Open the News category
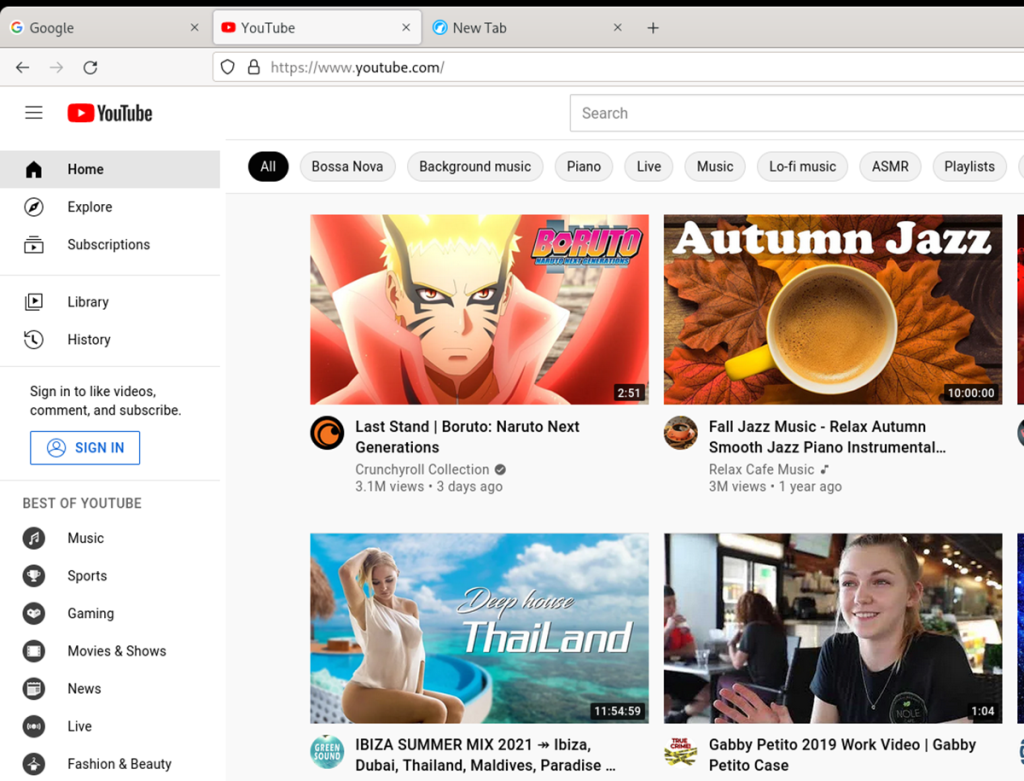Image resolution: width=1024 pixels, height=781 pixels. click(84, 688)
